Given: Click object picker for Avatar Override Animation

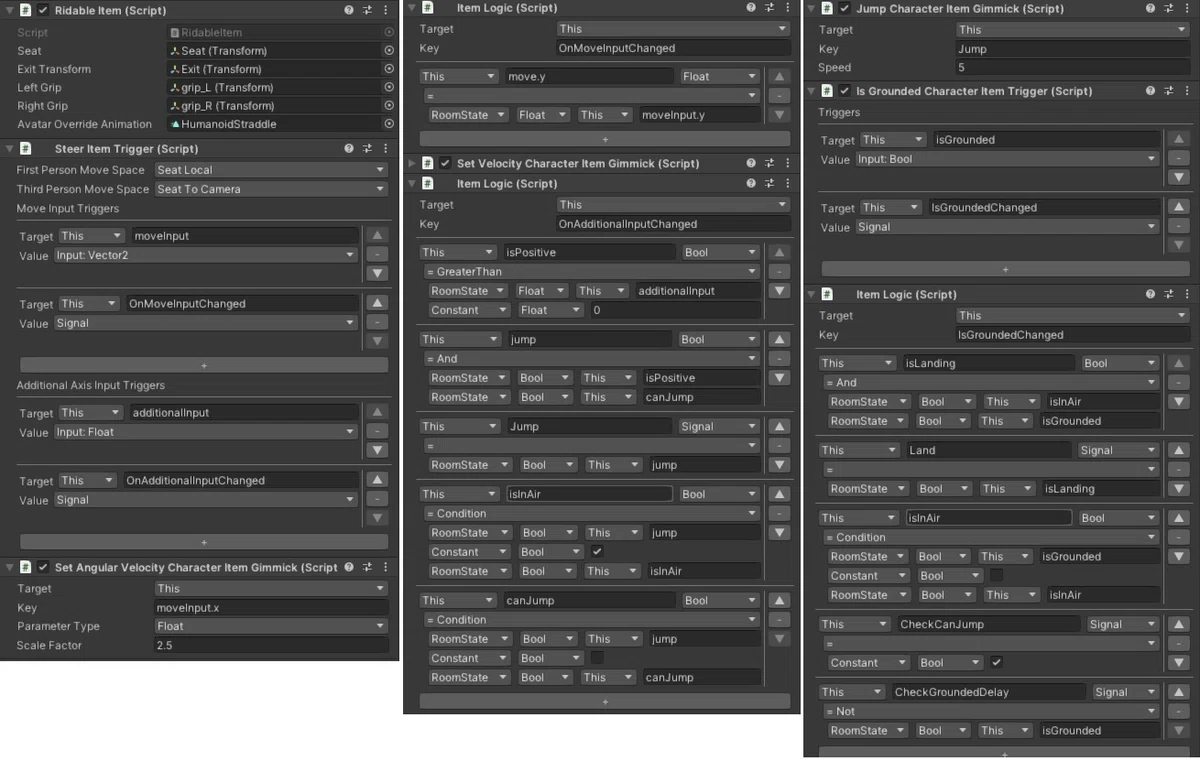Looking at the screenshot, I should pyautogui.click(x=389, y=124).
